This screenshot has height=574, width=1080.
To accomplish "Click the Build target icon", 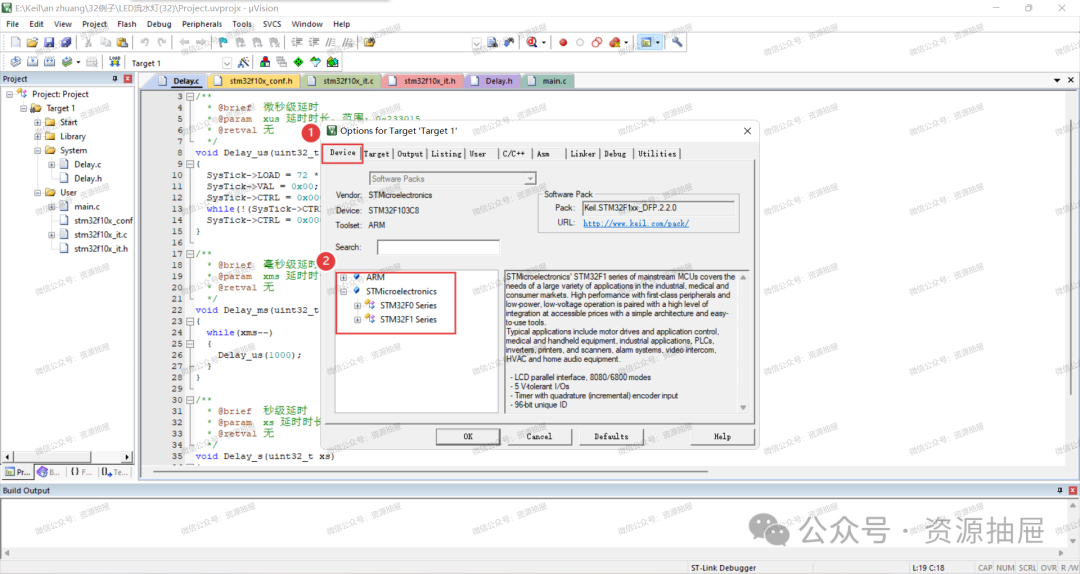I will coord(32,62).
